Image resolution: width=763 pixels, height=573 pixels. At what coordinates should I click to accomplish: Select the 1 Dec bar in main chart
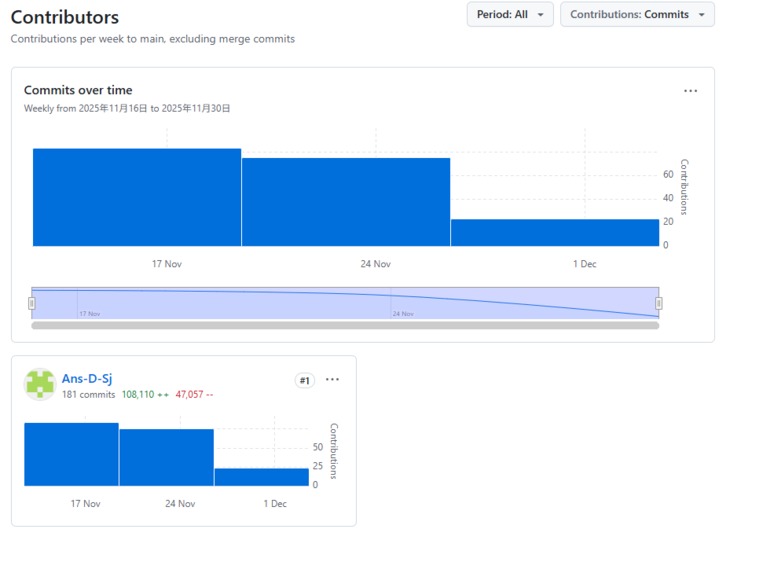click(x=555, y=233)
